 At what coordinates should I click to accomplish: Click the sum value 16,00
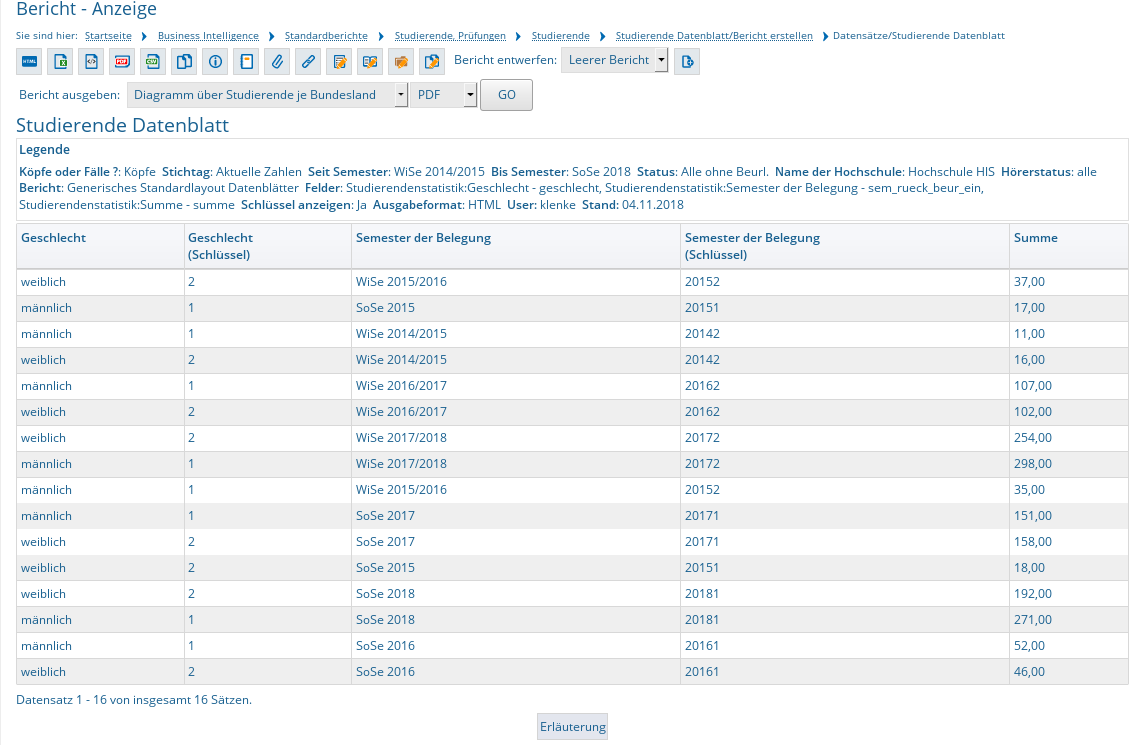pos(1029,360)
